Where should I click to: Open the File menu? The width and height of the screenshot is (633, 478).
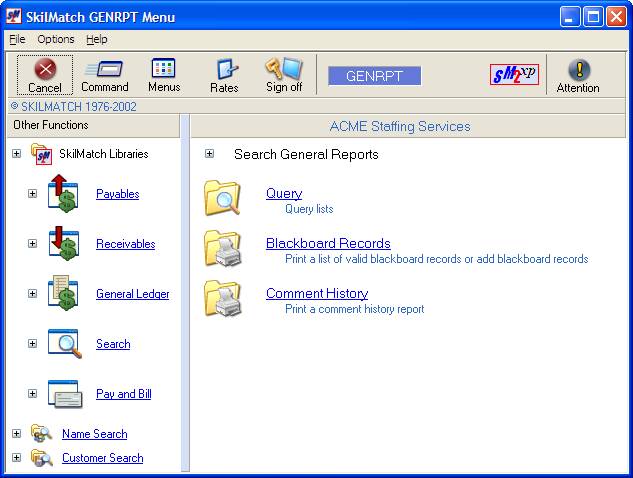tap(17, 39)
